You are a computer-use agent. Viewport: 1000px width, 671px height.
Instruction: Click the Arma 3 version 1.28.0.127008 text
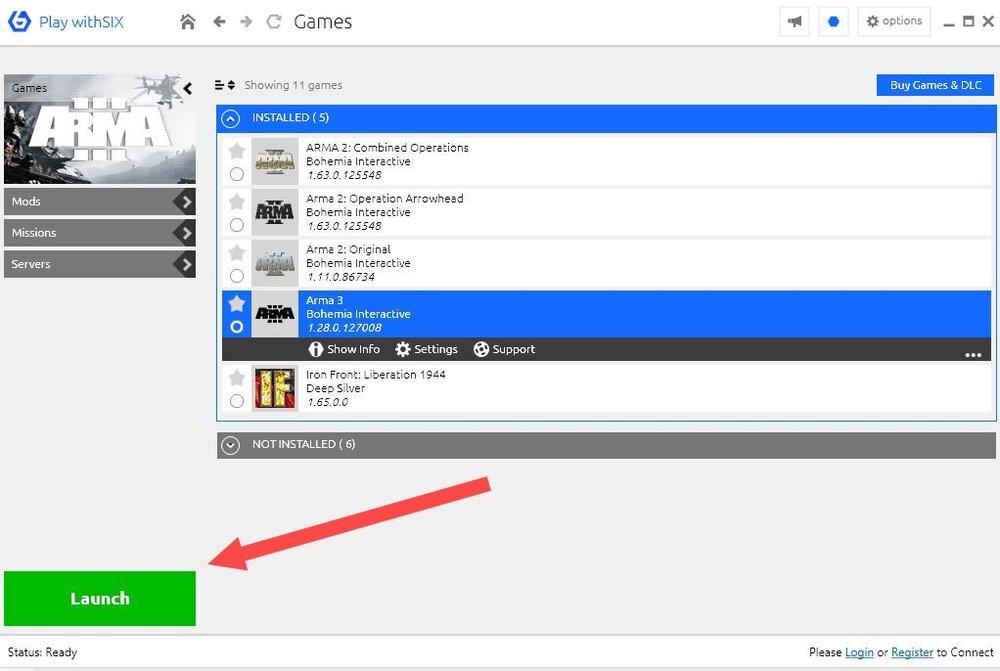(x=344, y=328)
